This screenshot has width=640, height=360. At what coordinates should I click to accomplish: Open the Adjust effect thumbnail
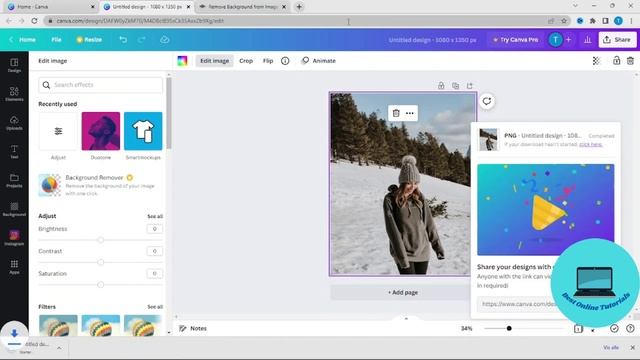[58, 131]
